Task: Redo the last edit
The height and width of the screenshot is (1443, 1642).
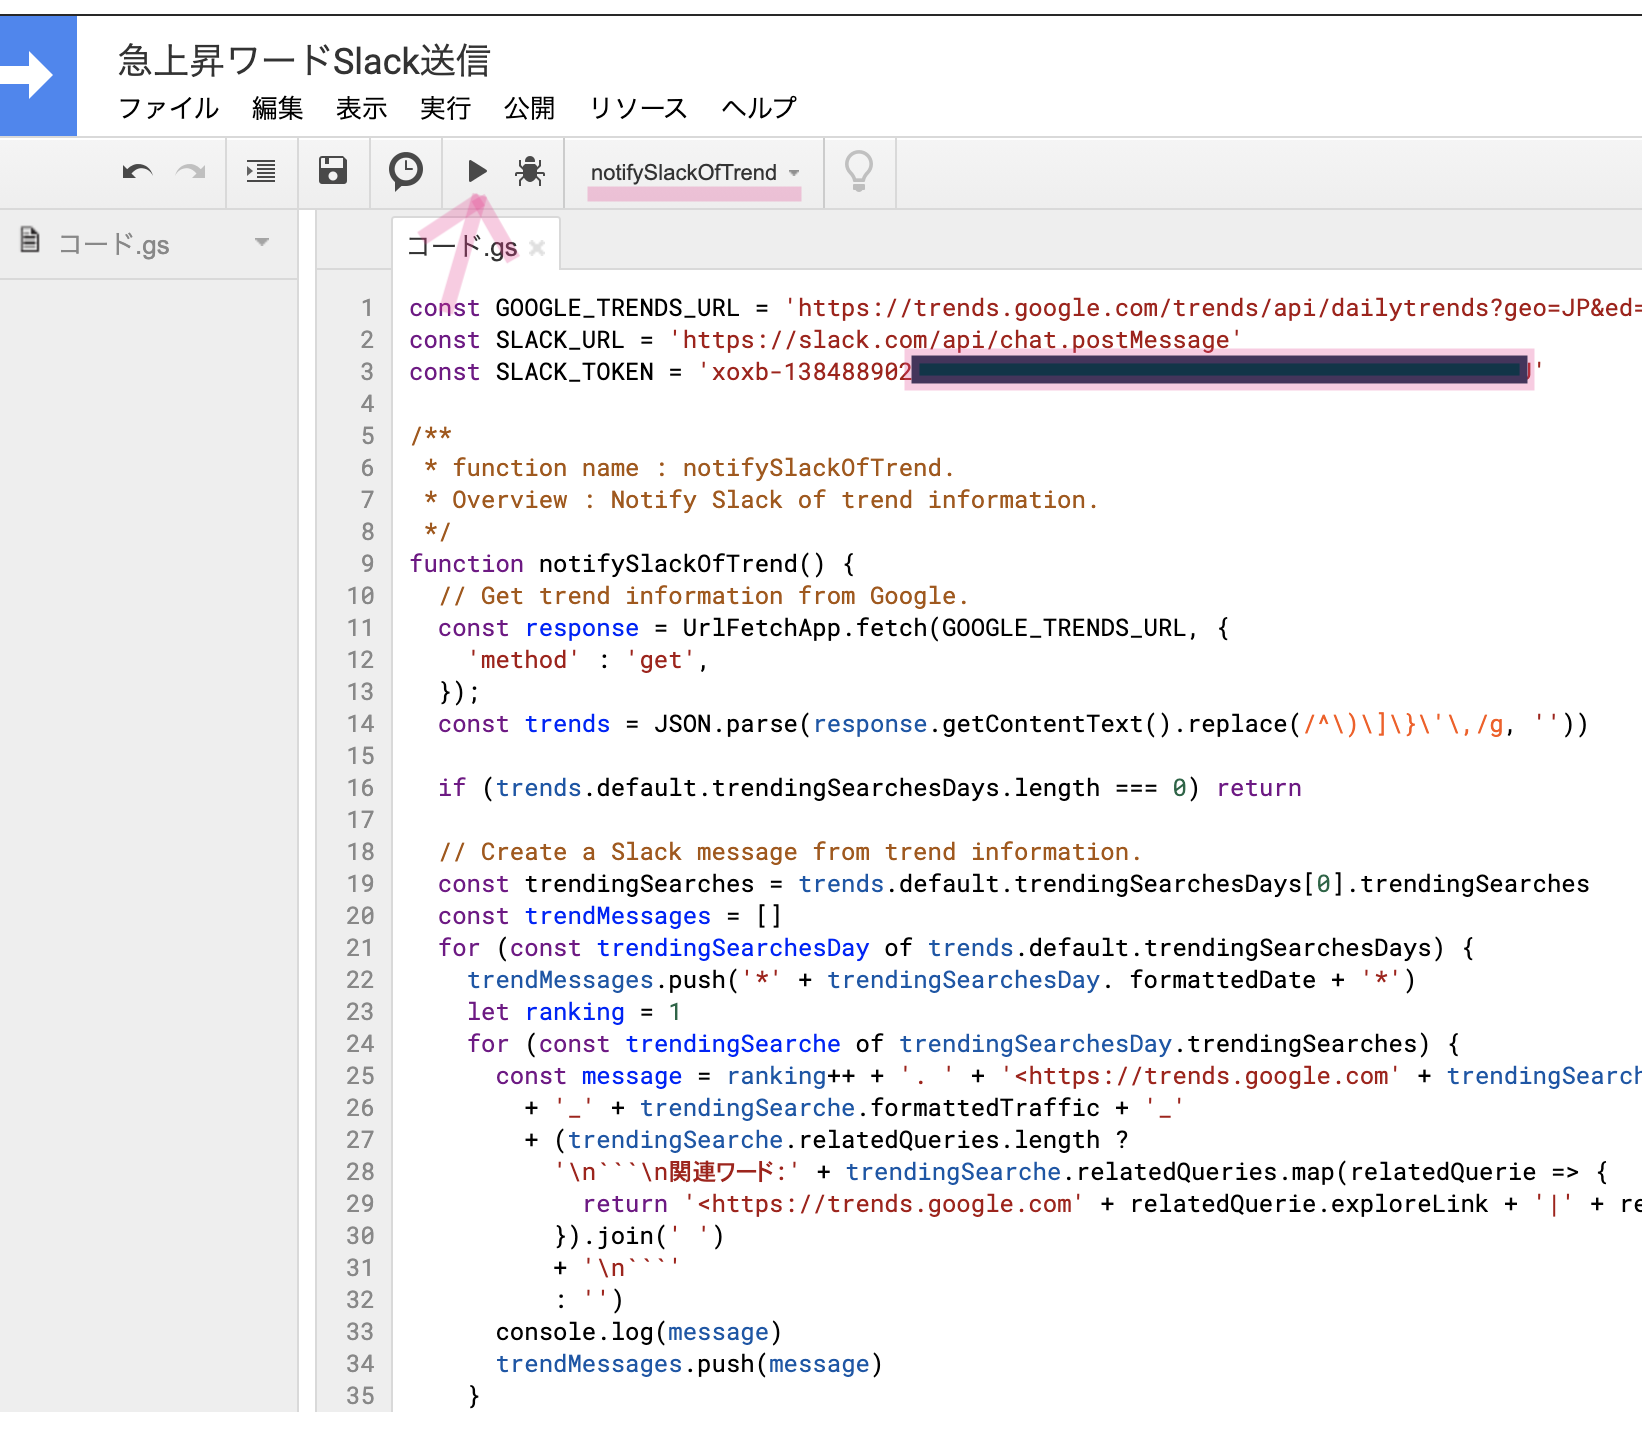Action: coord(191,172)
